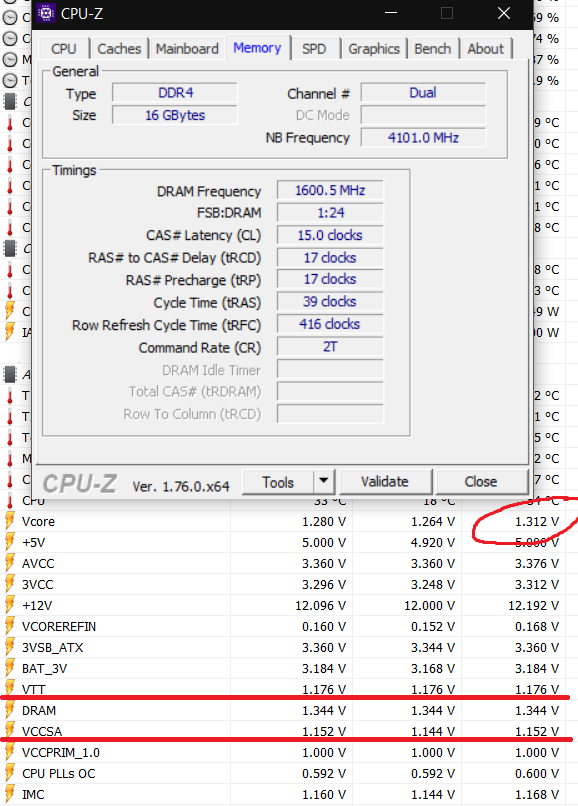Screen dimensions: 578x806
Task: Click the DRAM current value 1.344 V
Action: tap(324, 710)
